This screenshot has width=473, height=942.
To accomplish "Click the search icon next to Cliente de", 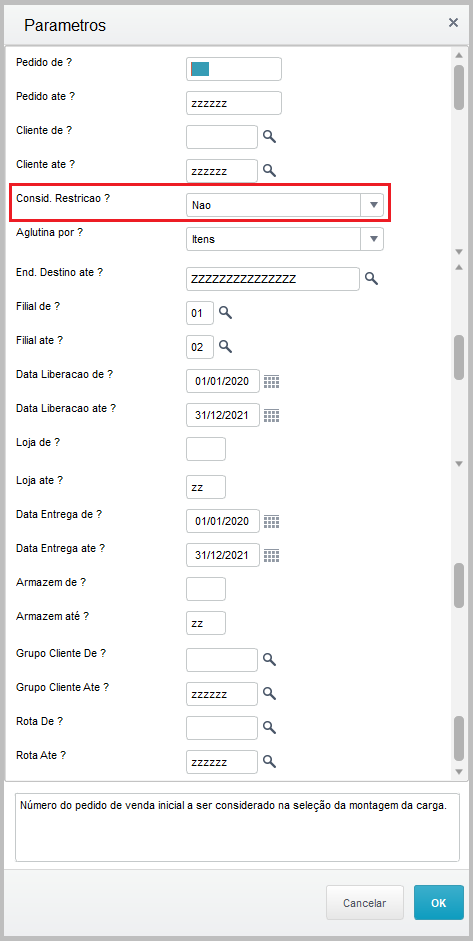I will tap(270, 137).
